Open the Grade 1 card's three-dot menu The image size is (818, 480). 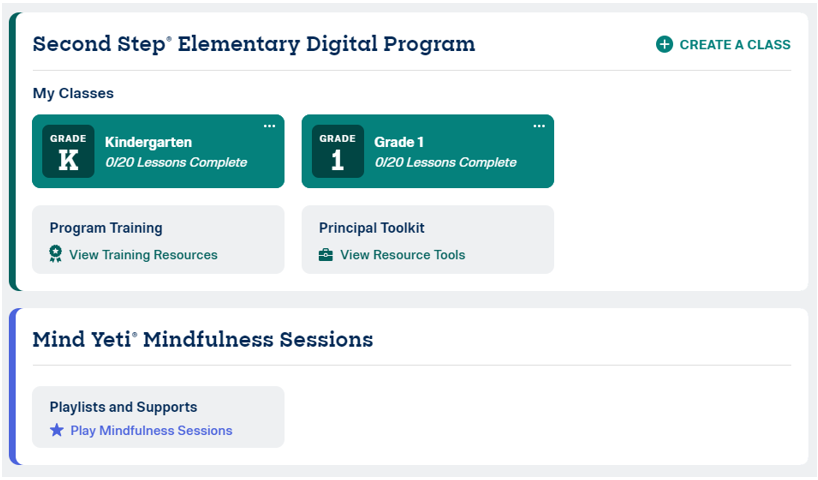[x=539, y=126]
